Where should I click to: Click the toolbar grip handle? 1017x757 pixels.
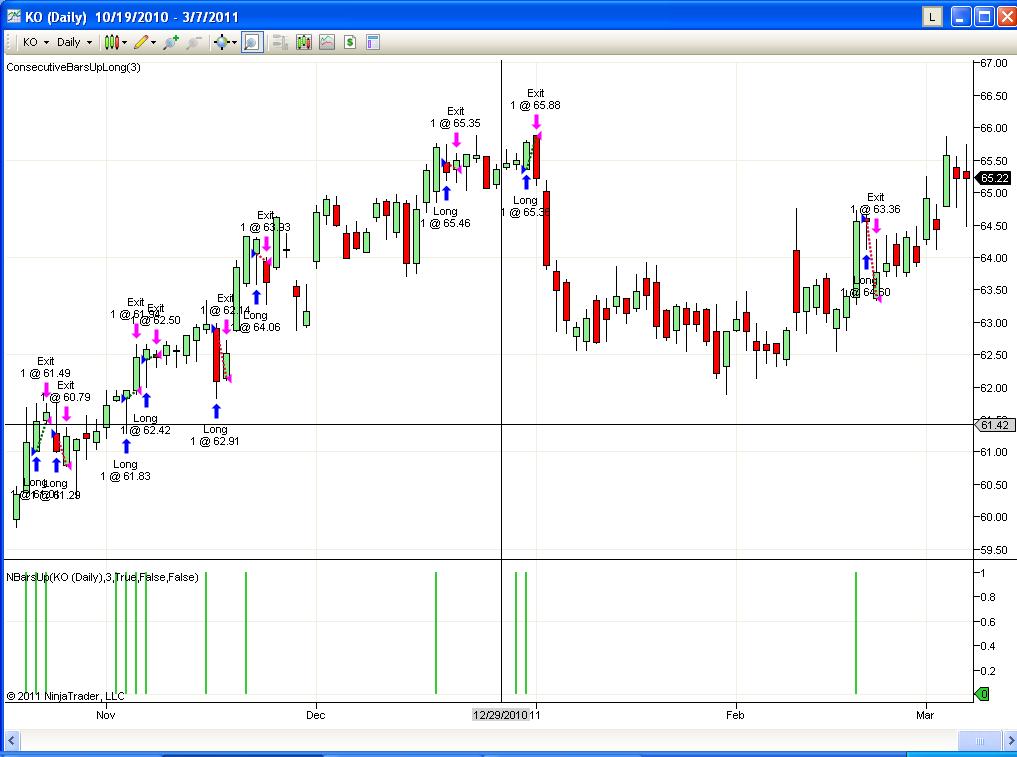[x=9, y=43]
